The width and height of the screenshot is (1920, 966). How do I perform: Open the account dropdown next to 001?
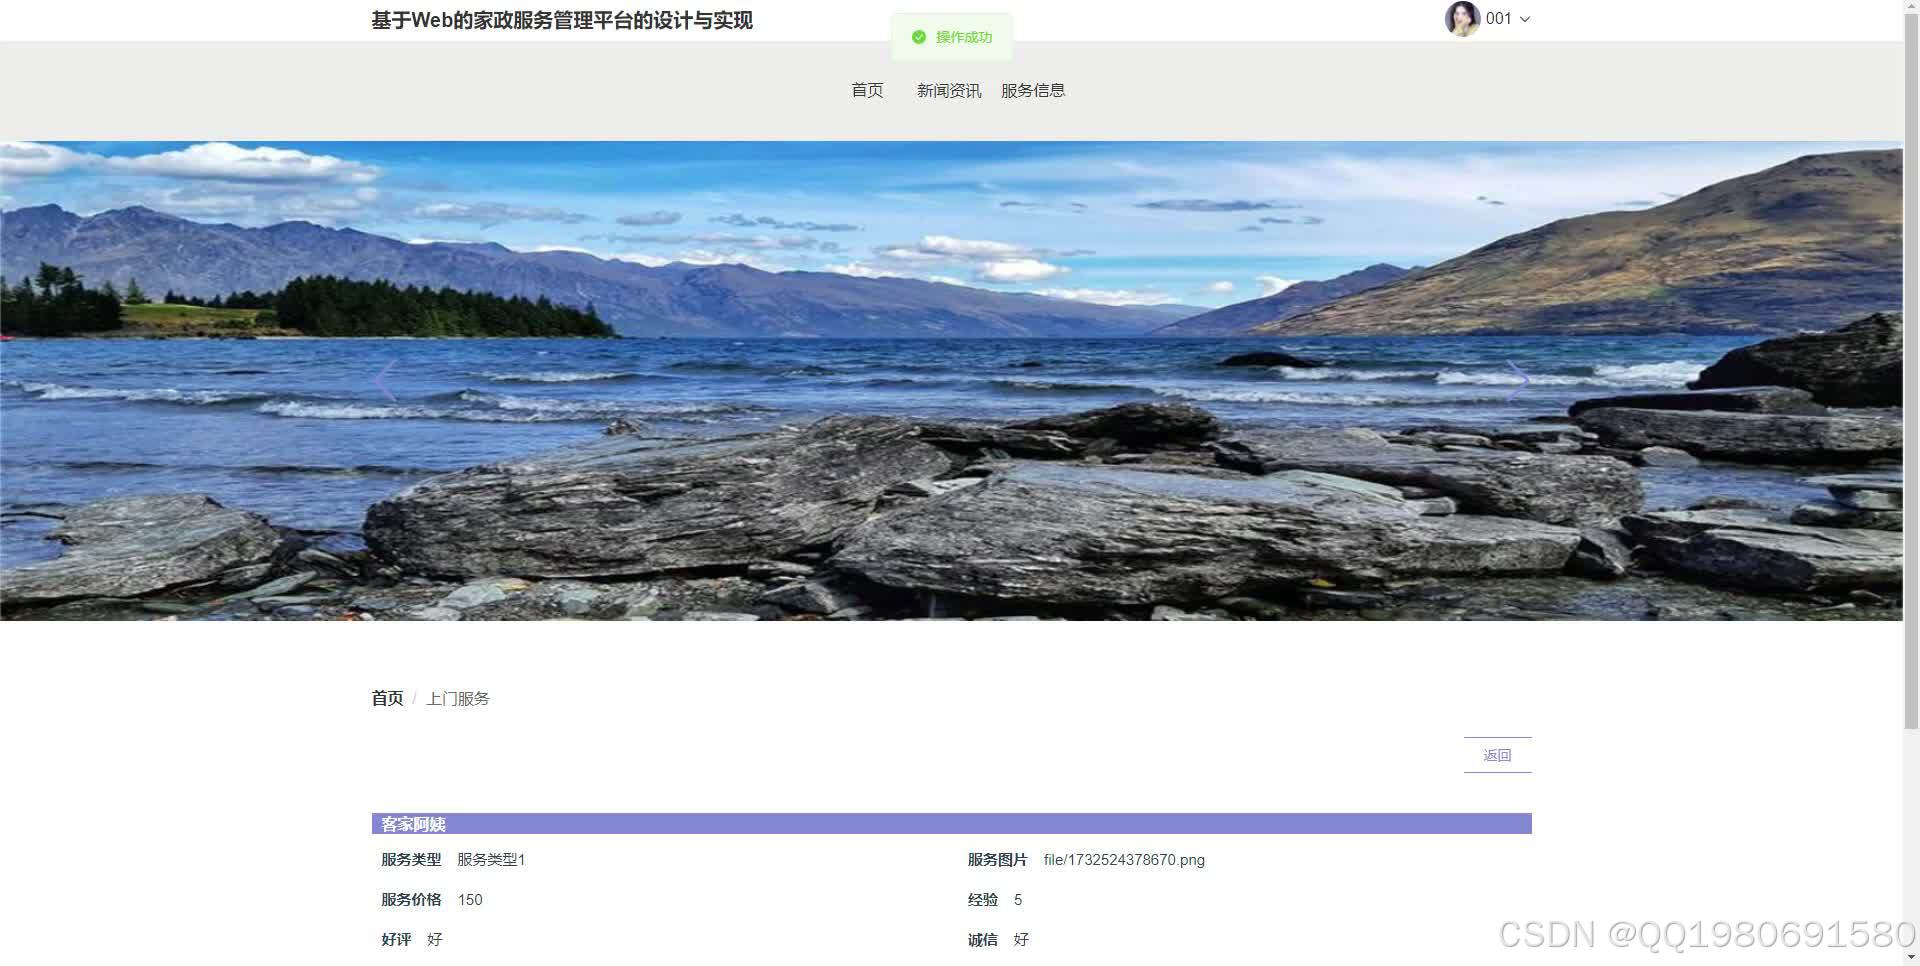pyautogui.click(x=1524, y=18)
